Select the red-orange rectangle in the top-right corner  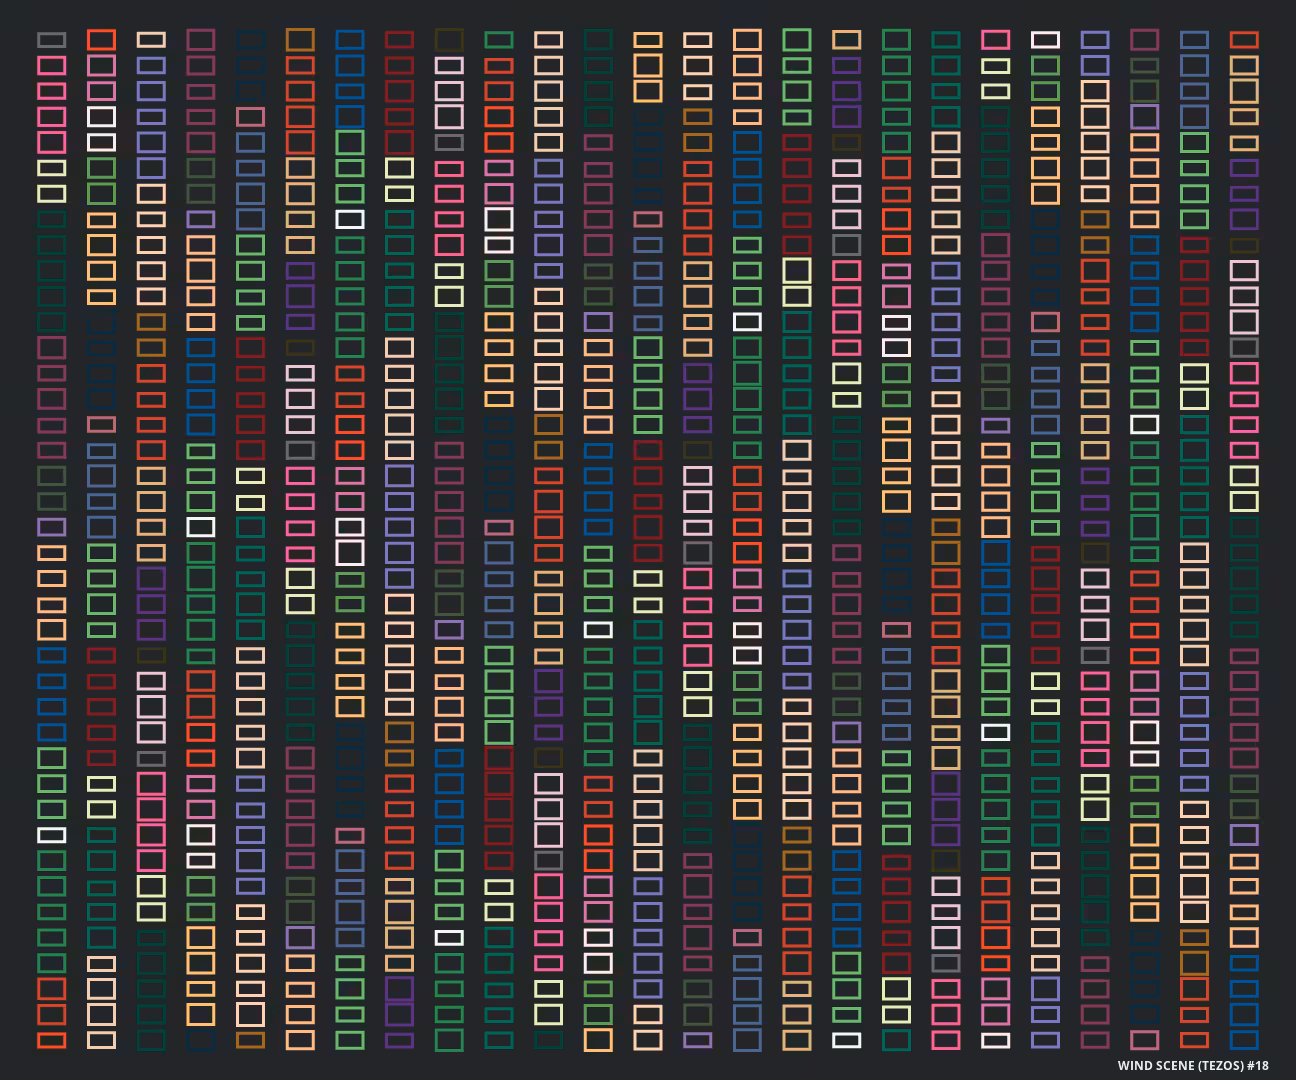pos(1244,40)
